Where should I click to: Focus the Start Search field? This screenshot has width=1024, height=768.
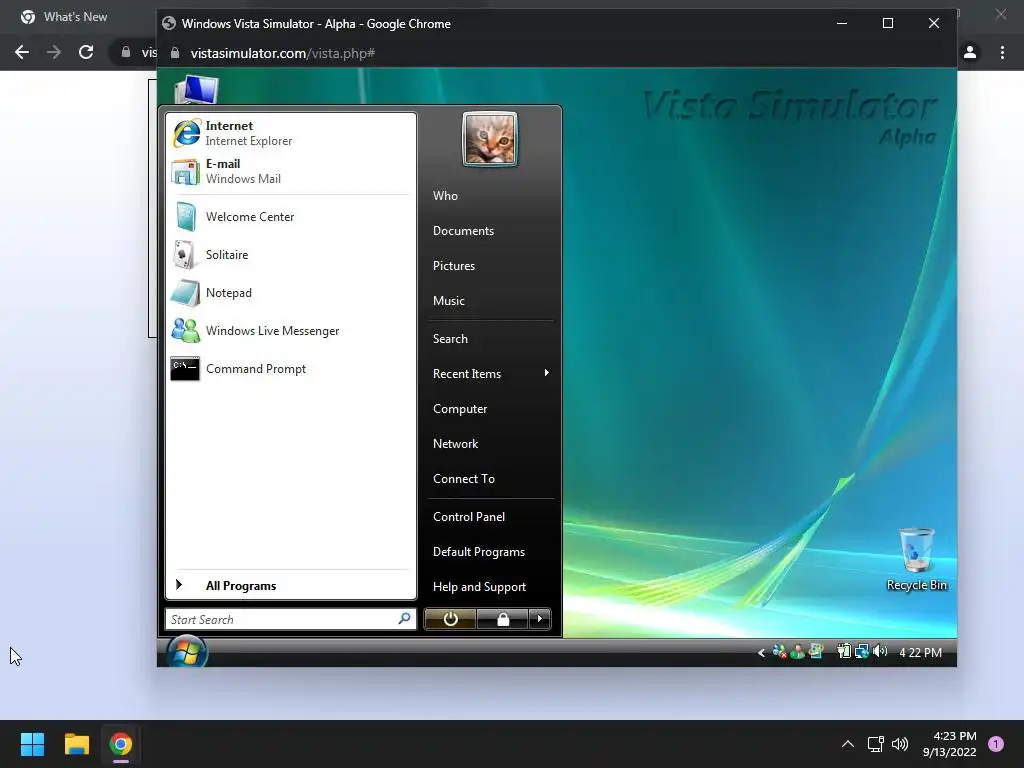[291, 619]
